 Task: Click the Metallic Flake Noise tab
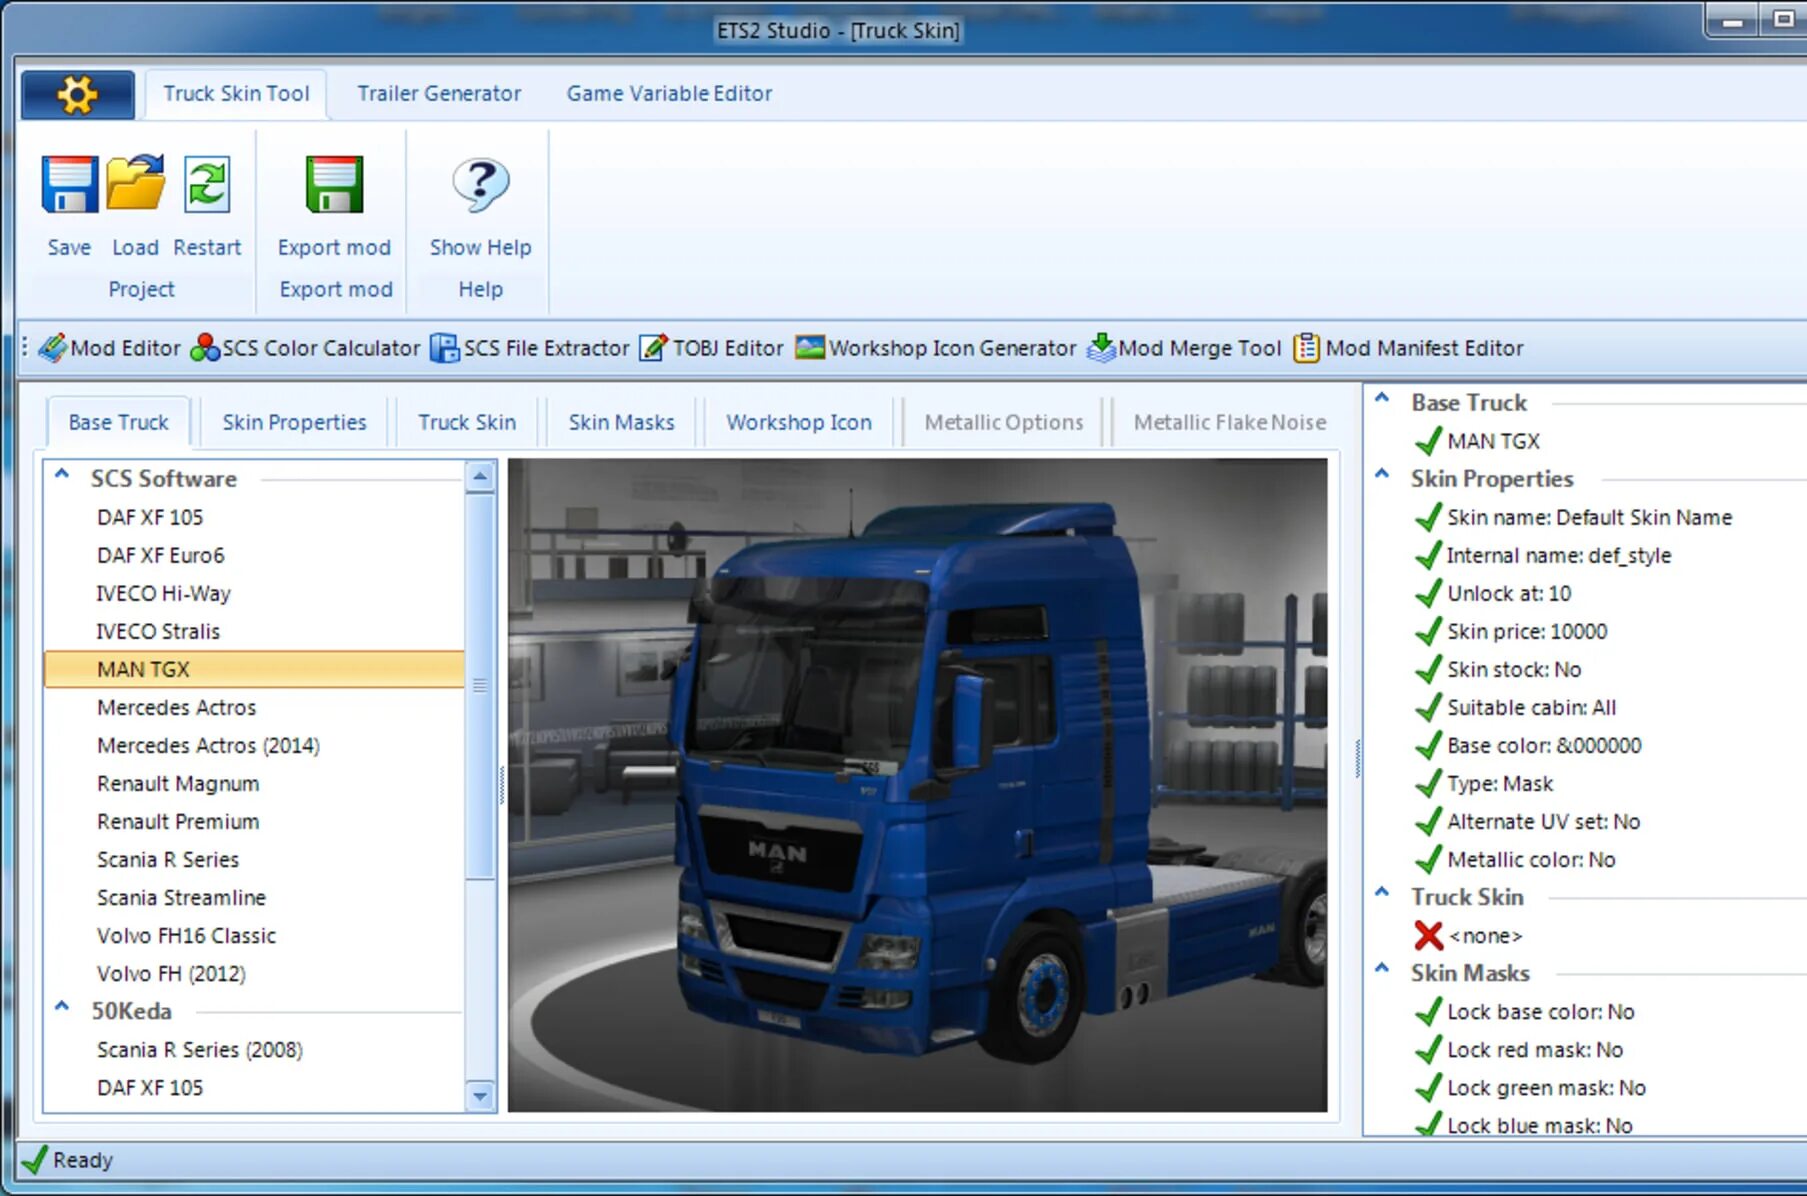click(1229, 422)
